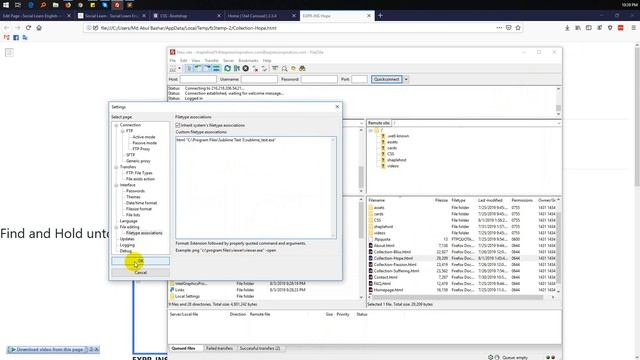The height and width of the screenshot is (360, 640).
Task: Toggle Inherit system's filetype associations checkbox
Action: [x=178, y=125]
